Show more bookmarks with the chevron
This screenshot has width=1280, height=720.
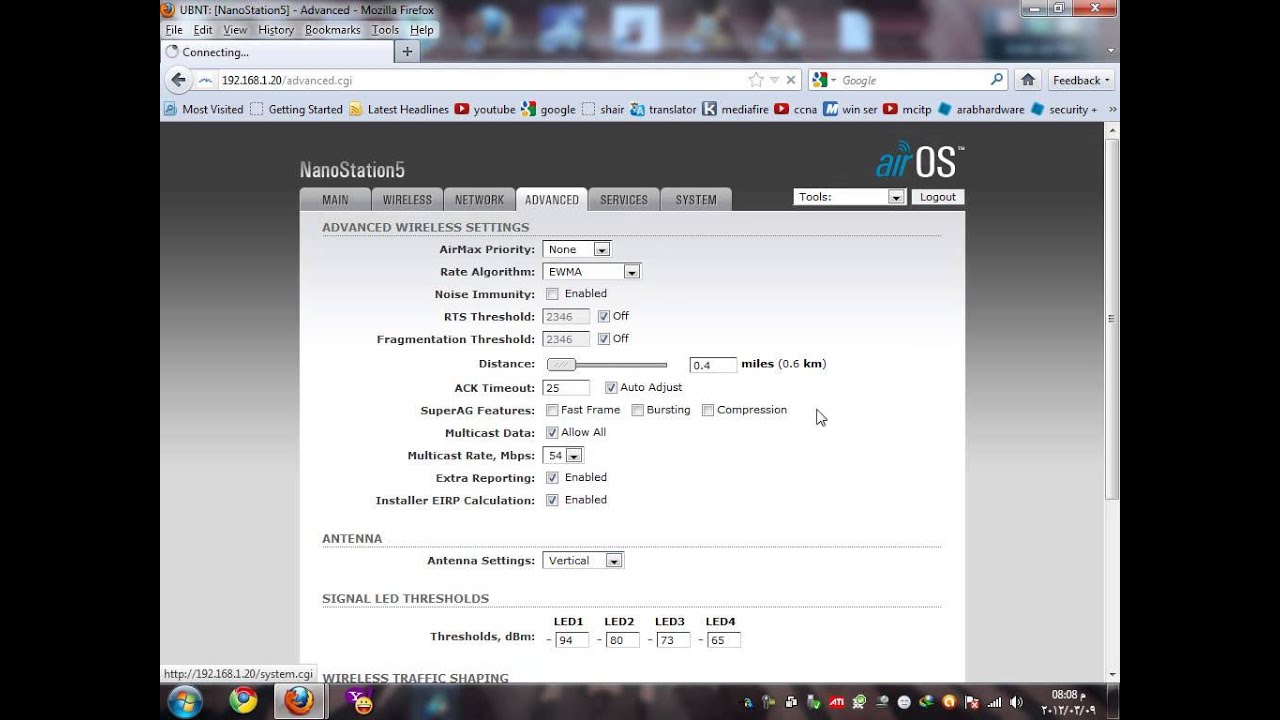tap(1112, 109)
